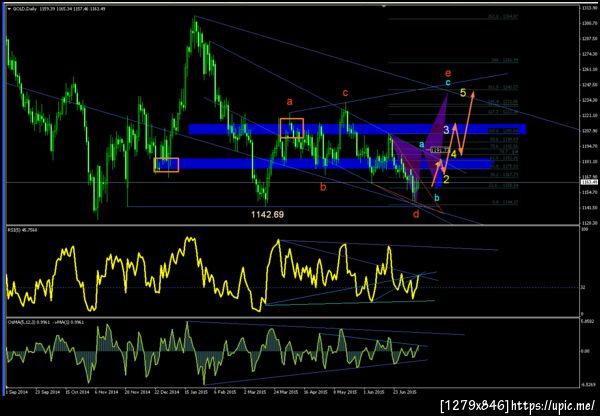This screenshot has width=600, height=416.
Task: Click the GOLD,Daily chart title text
Action: [x=25, y=8]
